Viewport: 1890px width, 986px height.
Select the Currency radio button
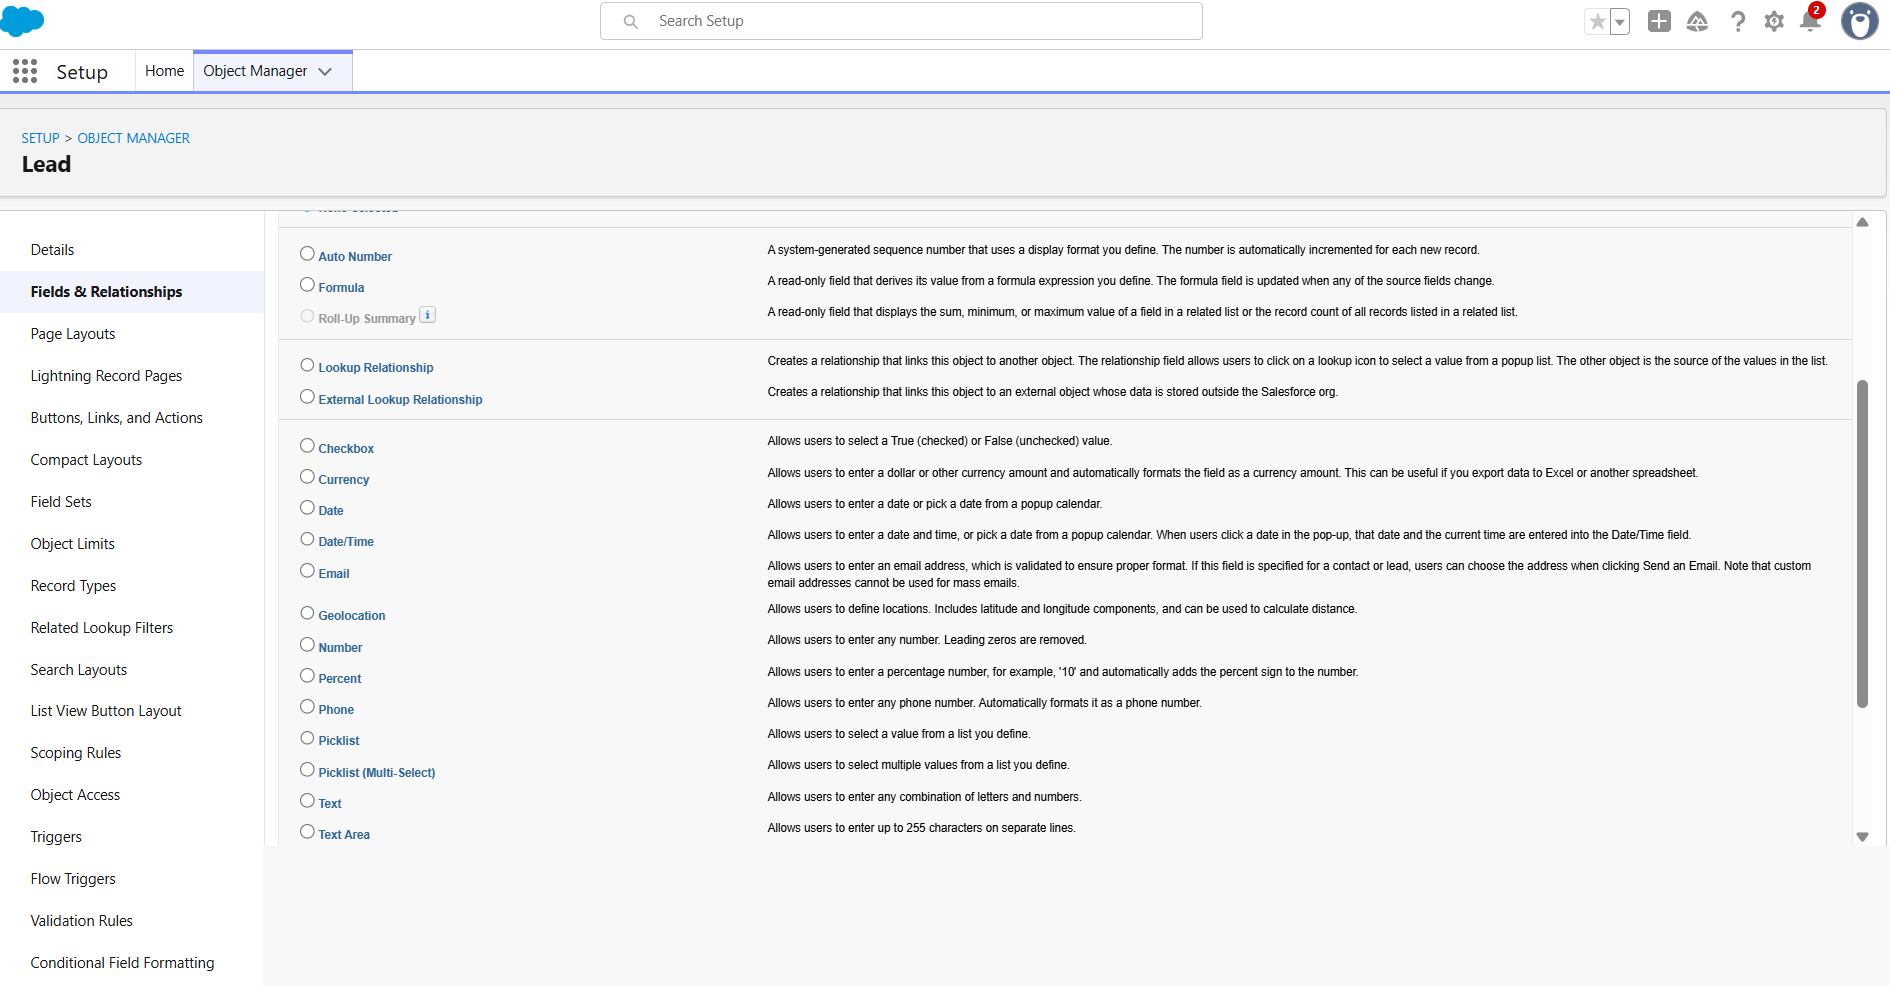pyautogui.click(x=307, y=477)
